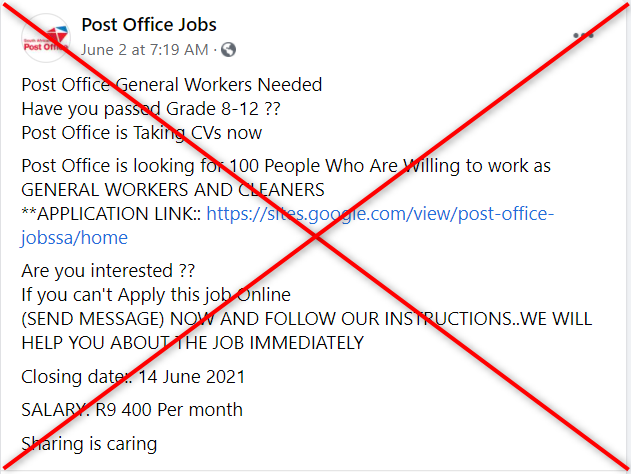This screenshot has width=631, height=474.
Task: Click the 'Have you passed Grade 8-12' line
Action: coord(151,109)
